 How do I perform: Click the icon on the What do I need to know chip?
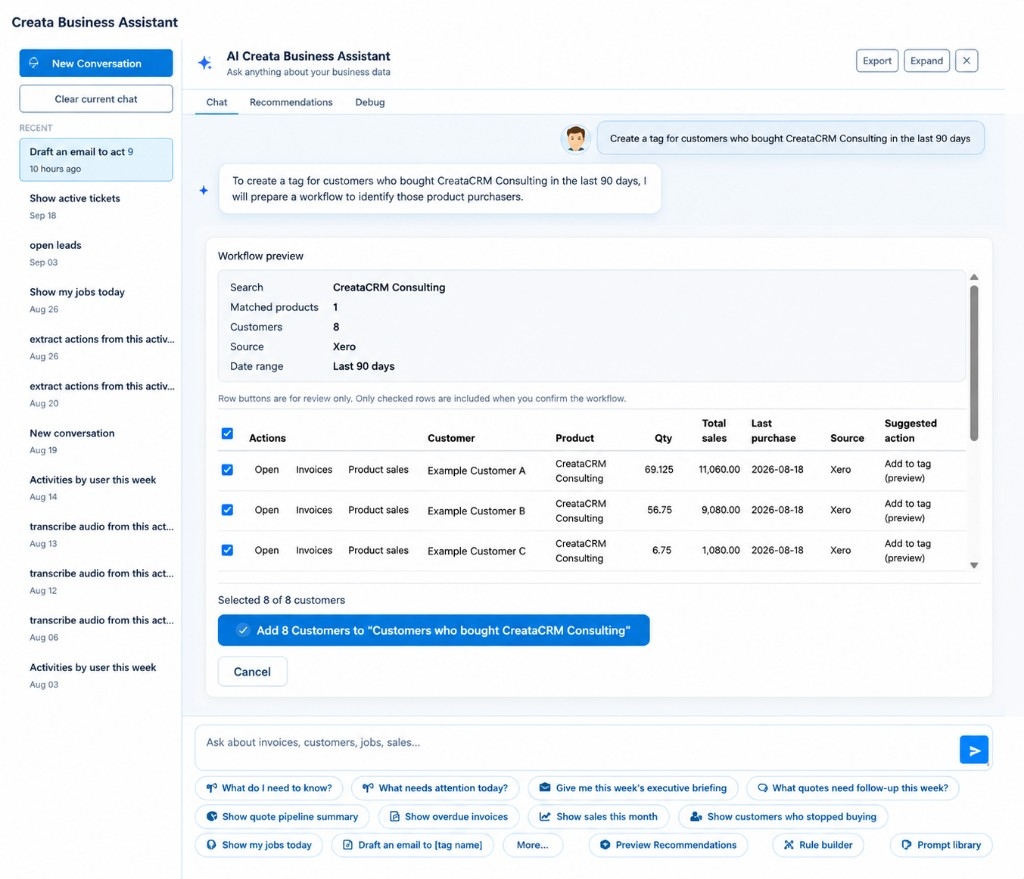click(x=212, y=788)
